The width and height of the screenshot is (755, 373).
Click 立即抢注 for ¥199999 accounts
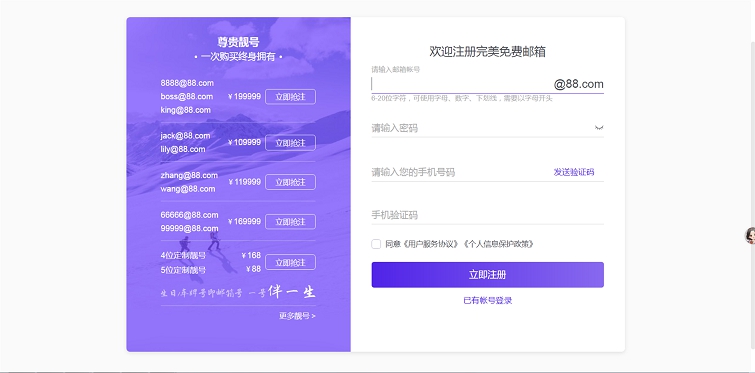(x=290, y=97)
